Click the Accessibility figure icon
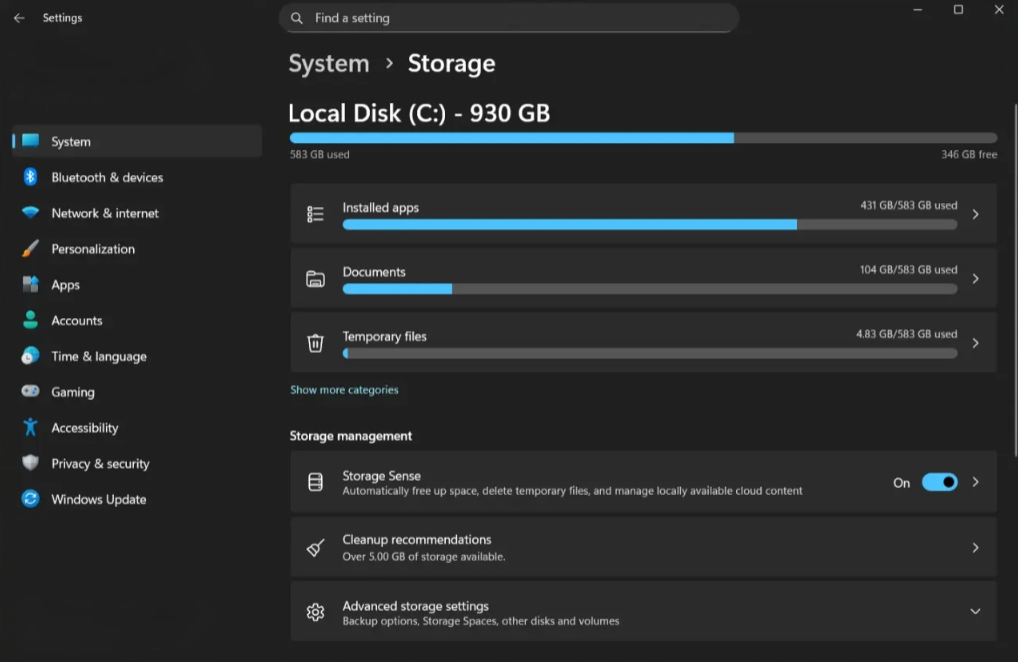 tap(31, 427)
